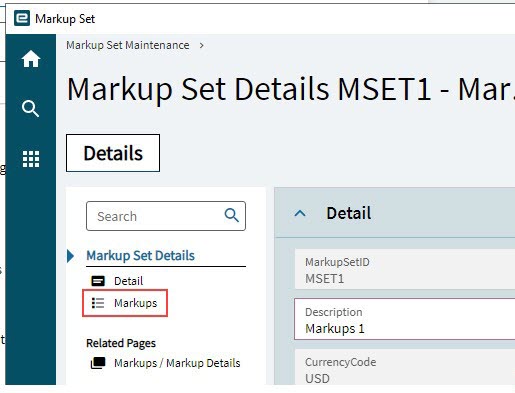The height and width of the screenshot is (393, 515).
Task: Click the CurrencyCode field USD
Action: pos(404,368)
